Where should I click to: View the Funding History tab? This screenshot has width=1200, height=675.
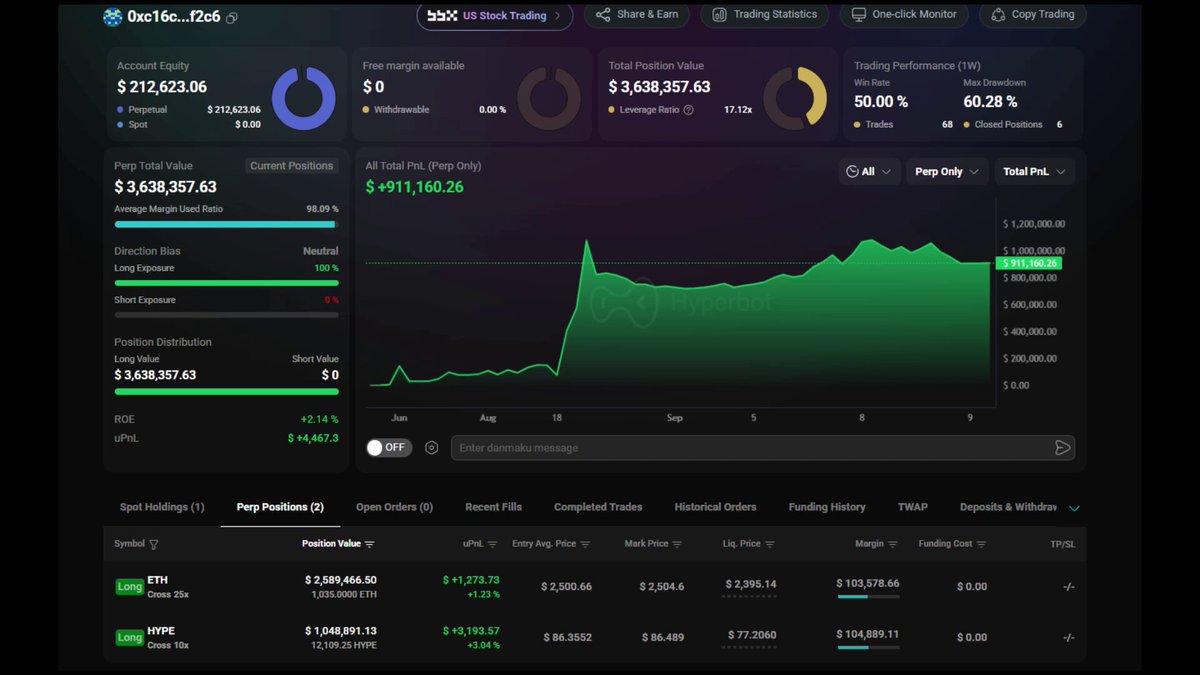(827, 507)
